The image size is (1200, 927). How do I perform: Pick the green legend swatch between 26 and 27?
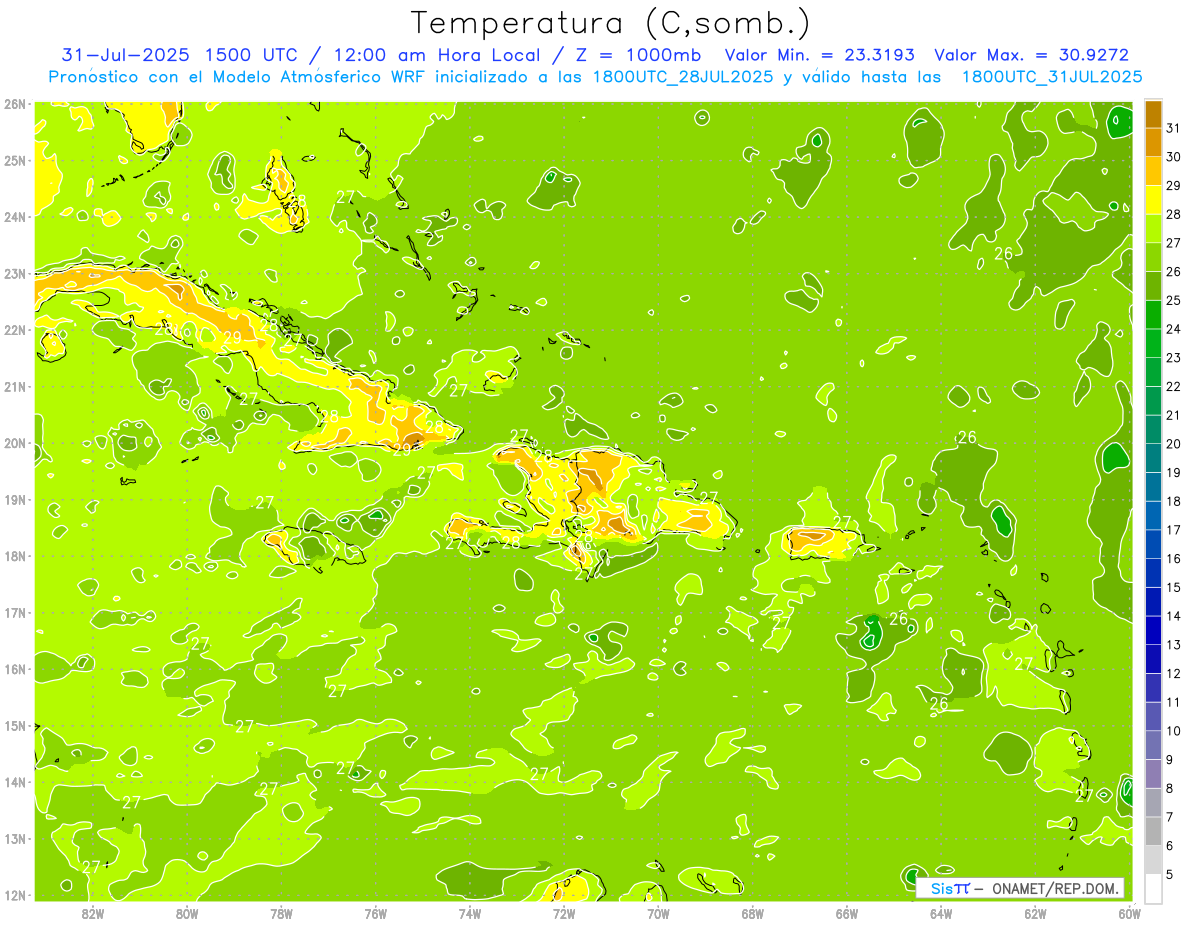[1153, 257]
